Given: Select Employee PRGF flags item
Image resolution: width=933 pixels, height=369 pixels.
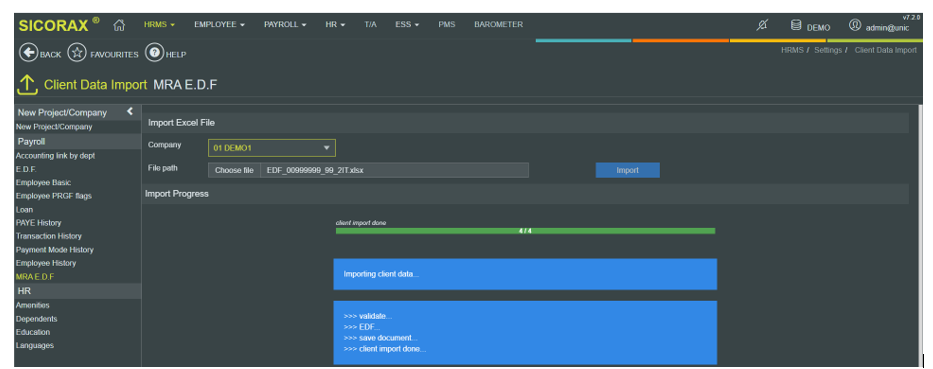Looking at the screenshot, I should [x=54, y=196].
